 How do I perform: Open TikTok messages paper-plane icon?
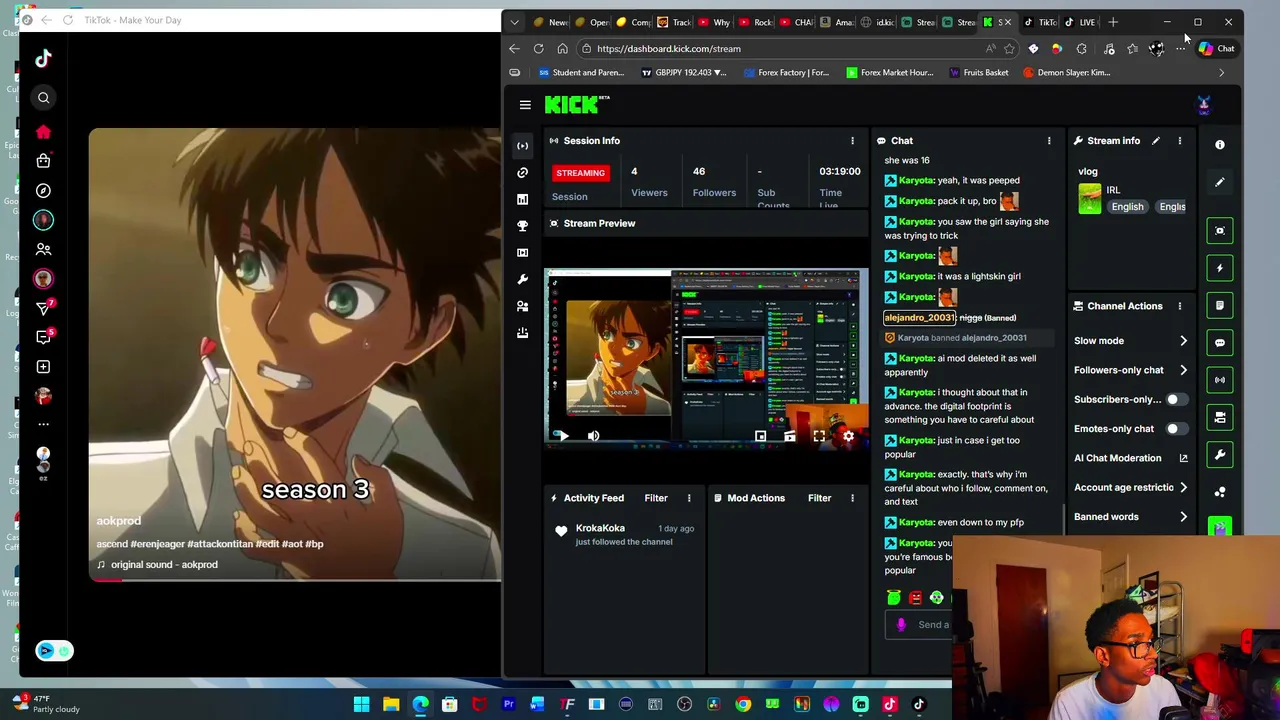point(43,308)
